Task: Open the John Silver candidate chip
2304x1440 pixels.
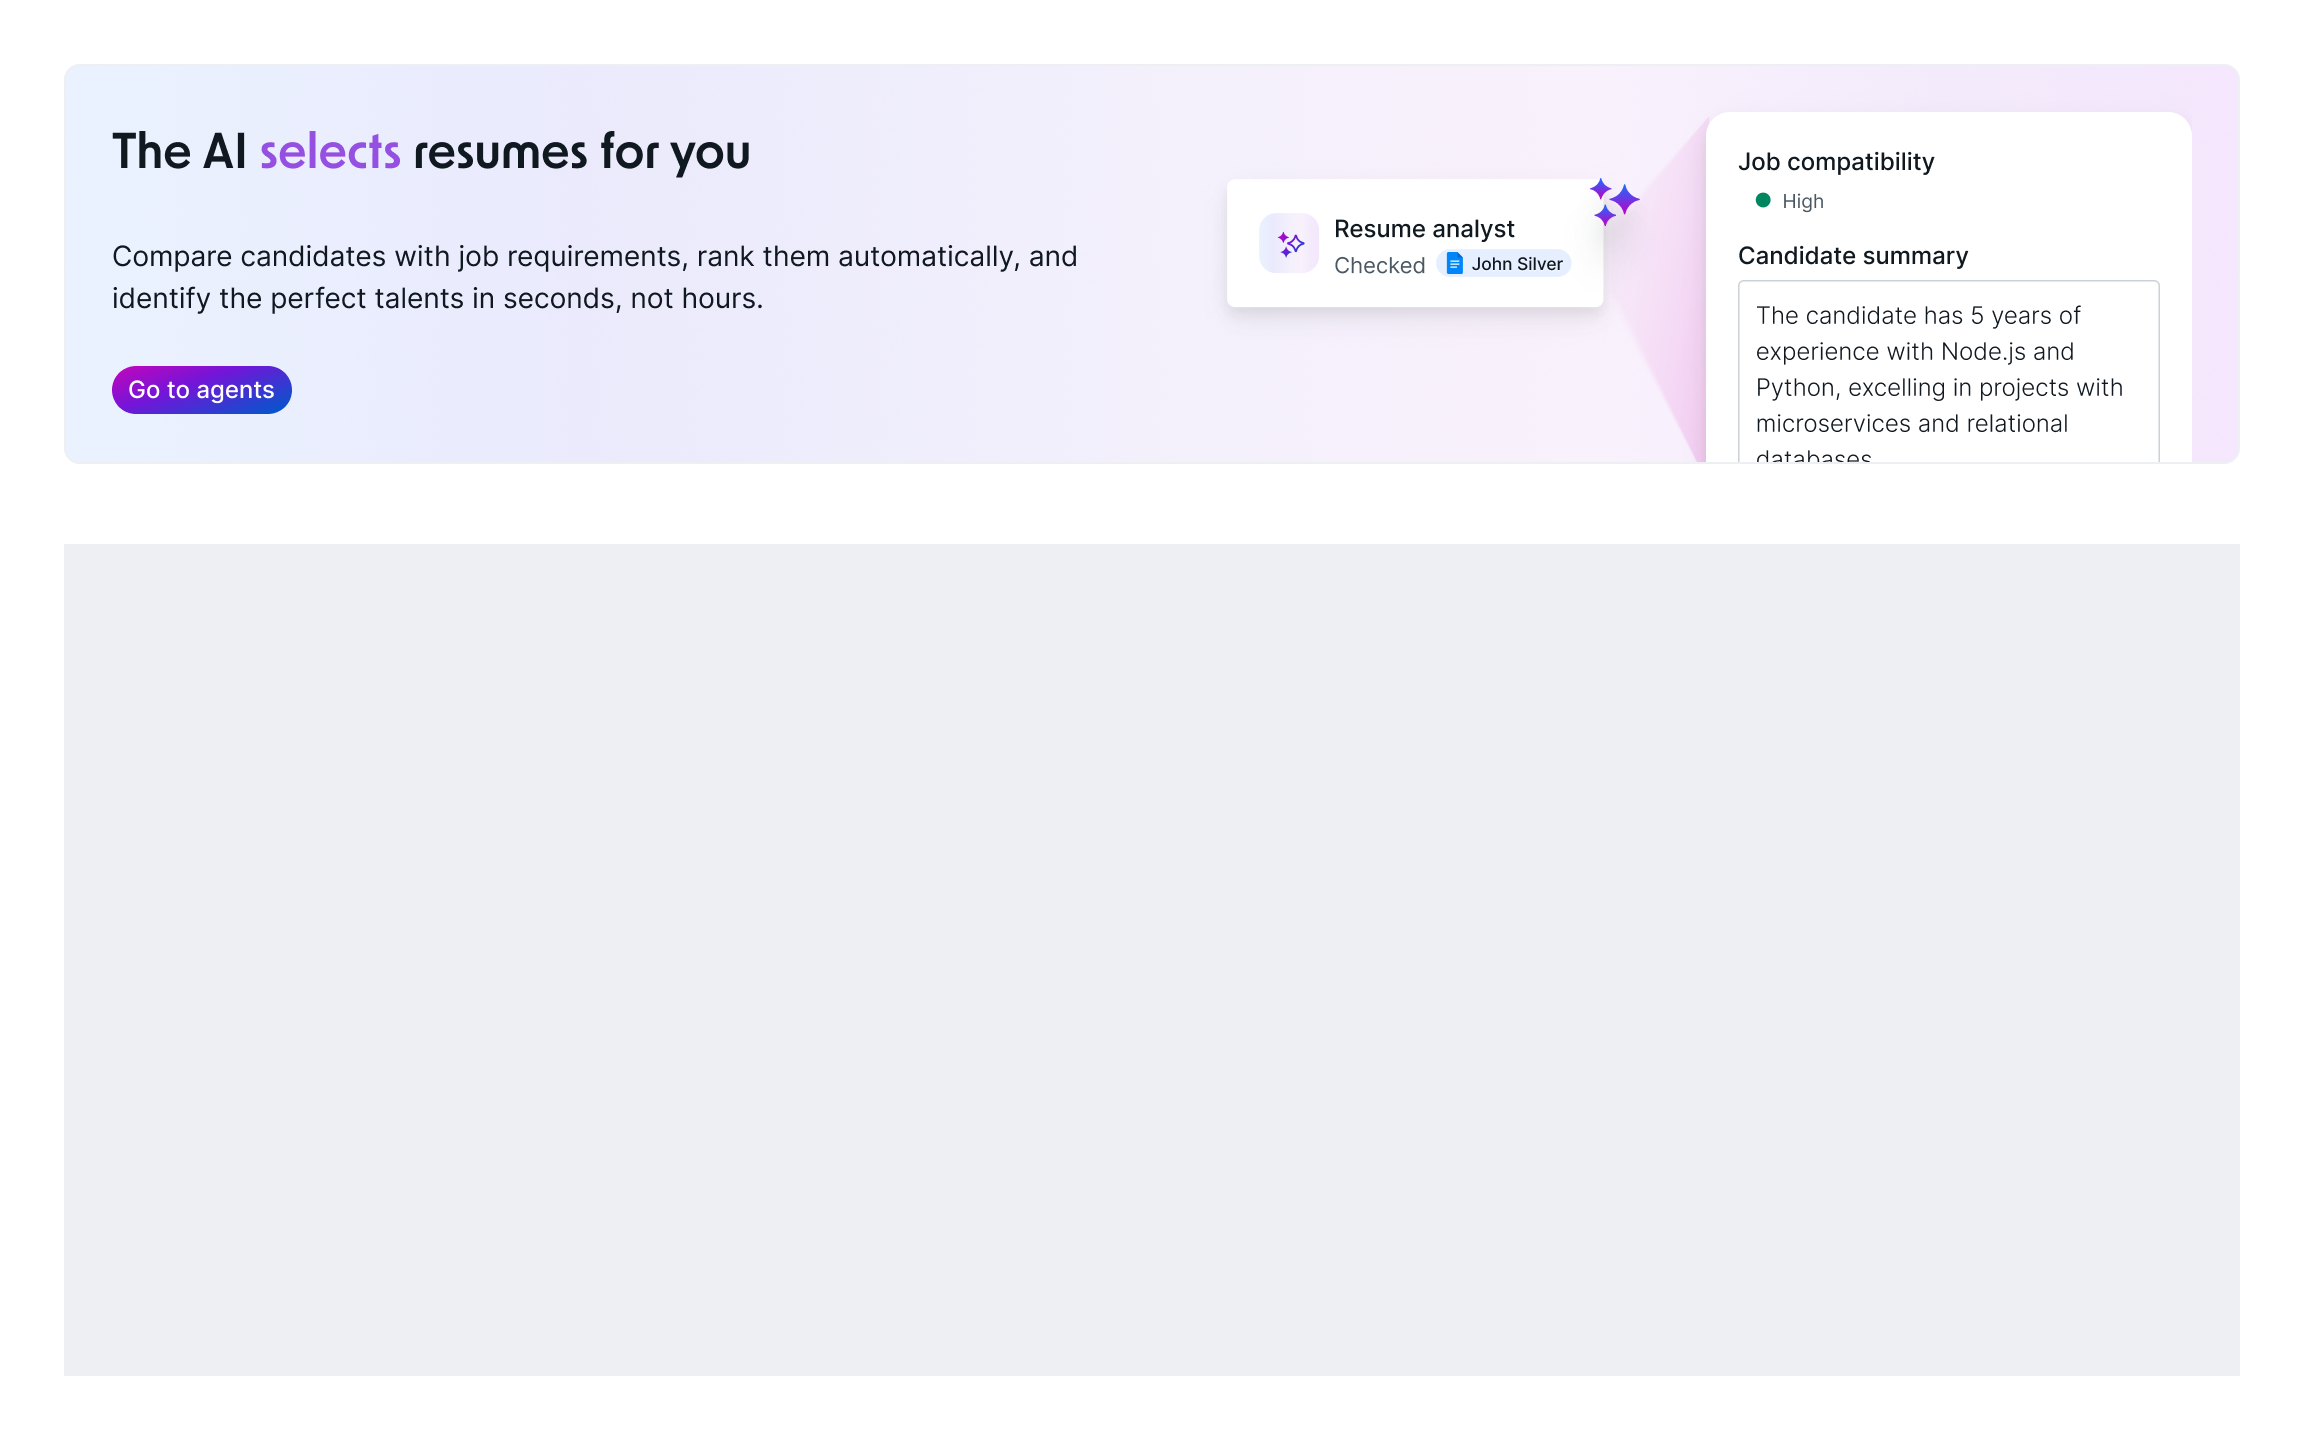Action: click(1504, 264)
